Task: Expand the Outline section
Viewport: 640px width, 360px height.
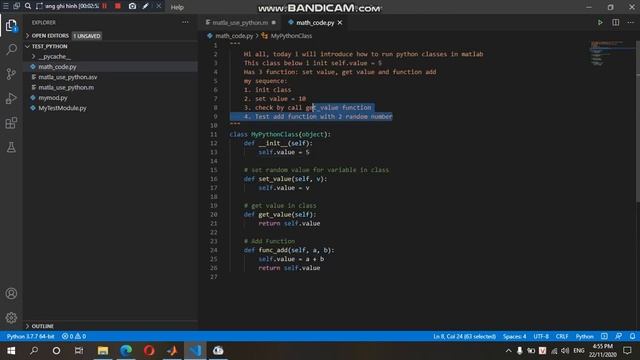Action: pos(40,326)
